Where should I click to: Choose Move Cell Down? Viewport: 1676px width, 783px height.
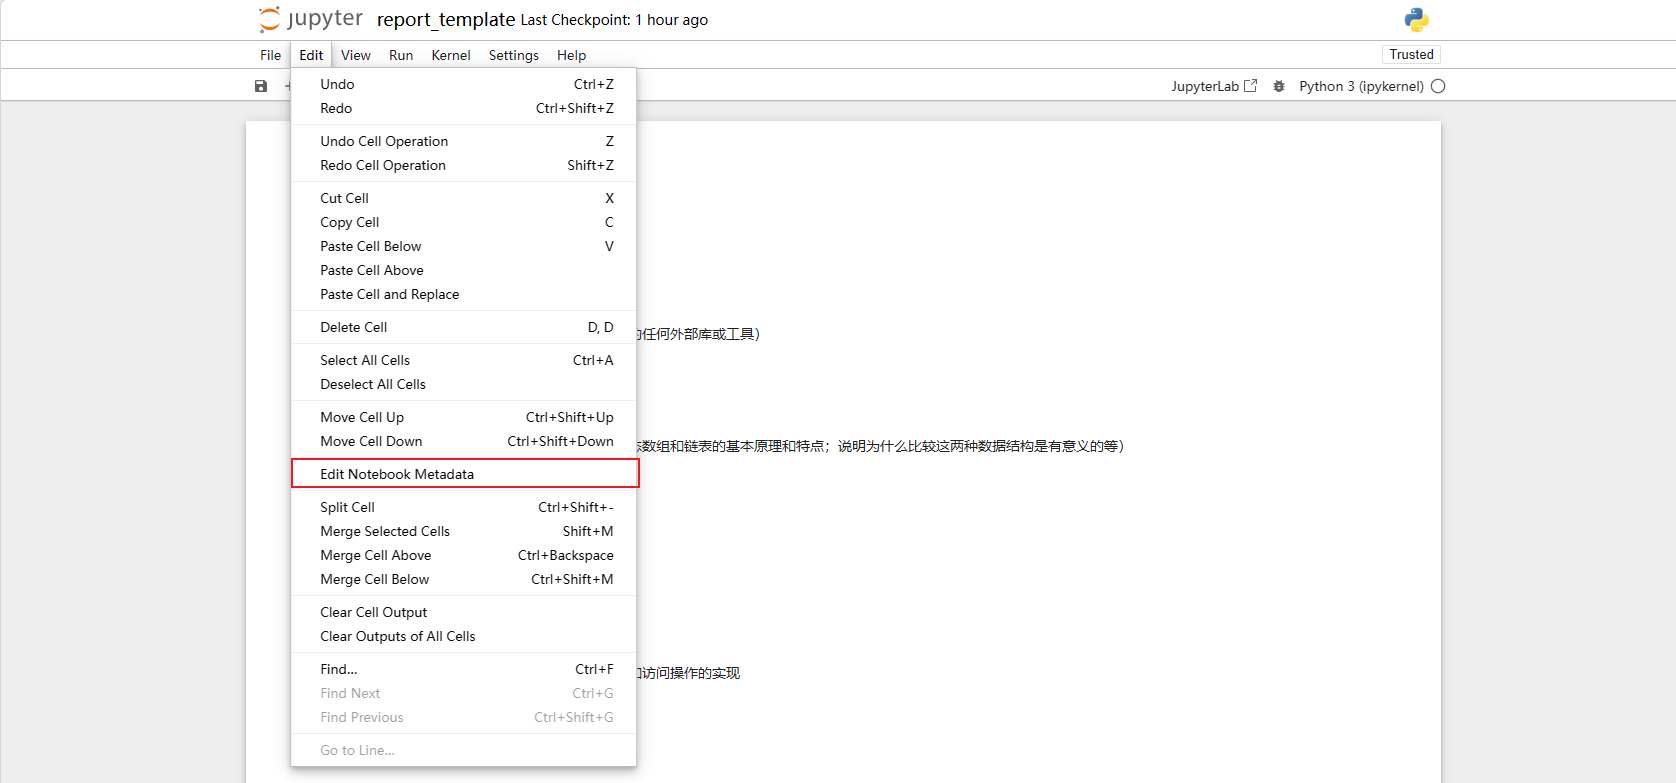click(x=371, y=441)
